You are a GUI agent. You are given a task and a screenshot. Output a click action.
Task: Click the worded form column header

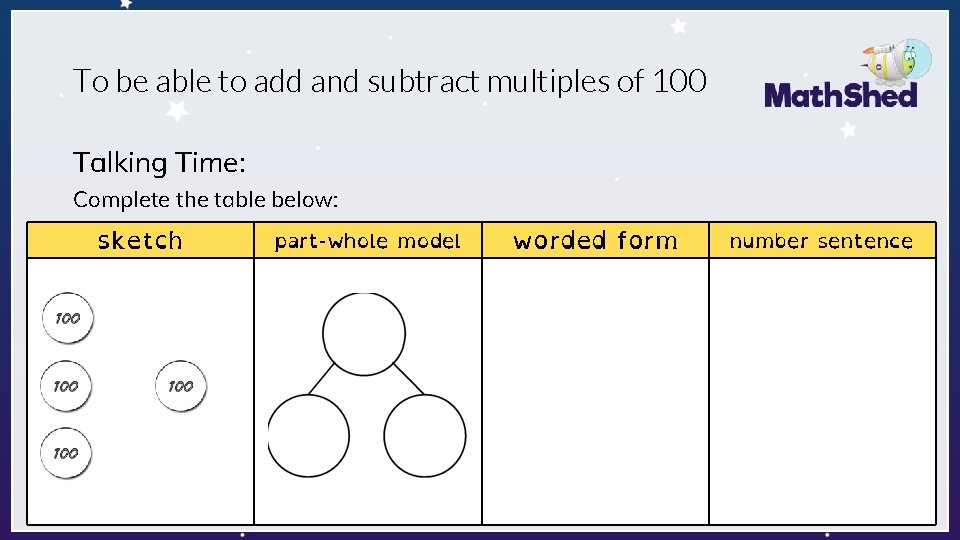(595, 240)
